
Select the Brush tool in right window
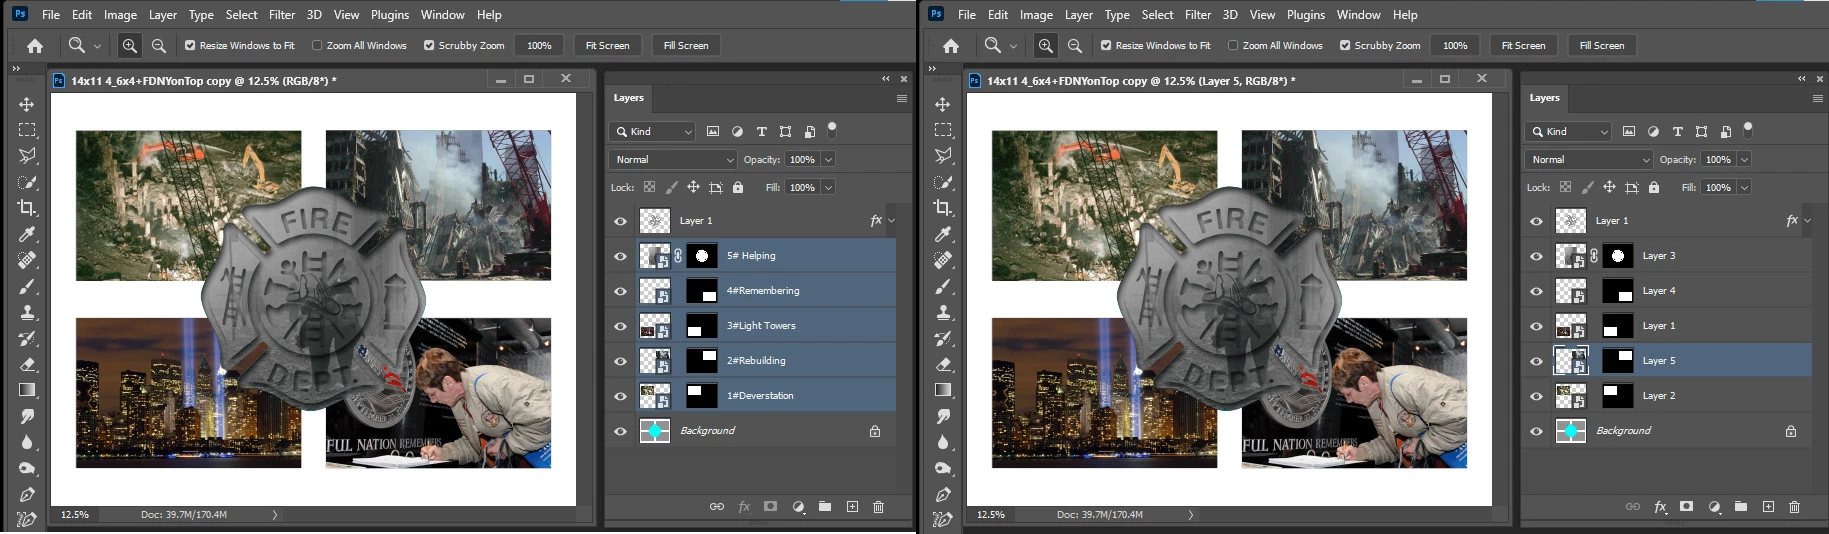[x=943, y=286]
